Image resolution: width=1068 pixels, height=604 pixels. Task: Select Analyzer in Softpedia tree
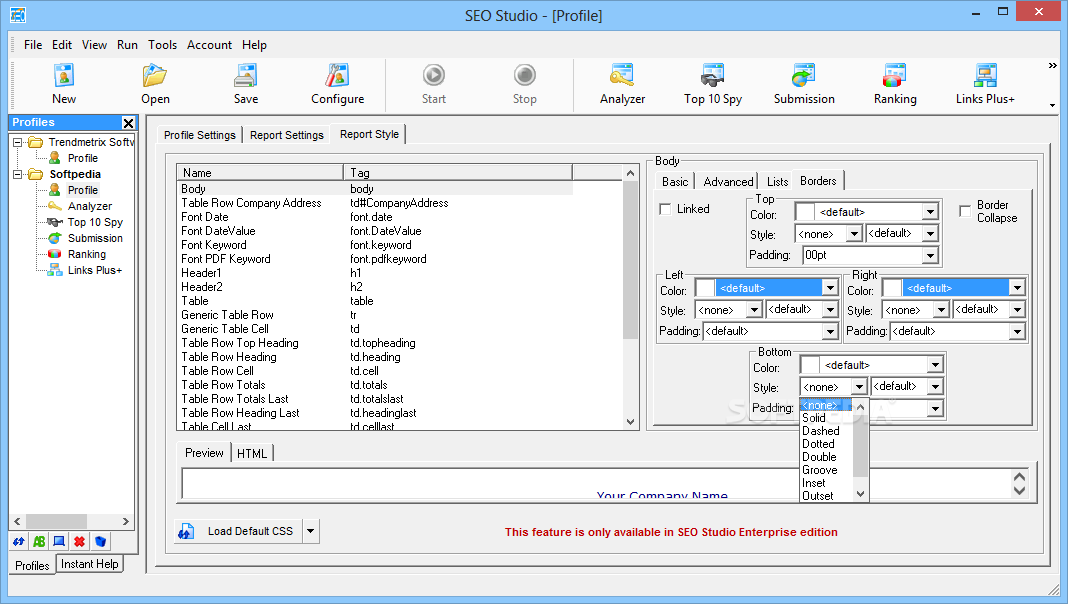tap(89, 206)
